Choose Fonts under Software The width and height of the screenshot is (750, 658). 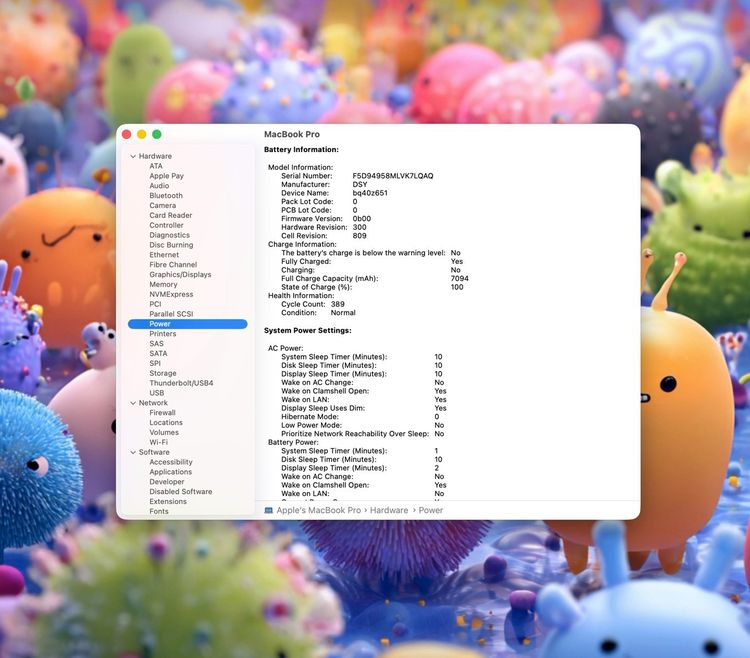[159, 511]
